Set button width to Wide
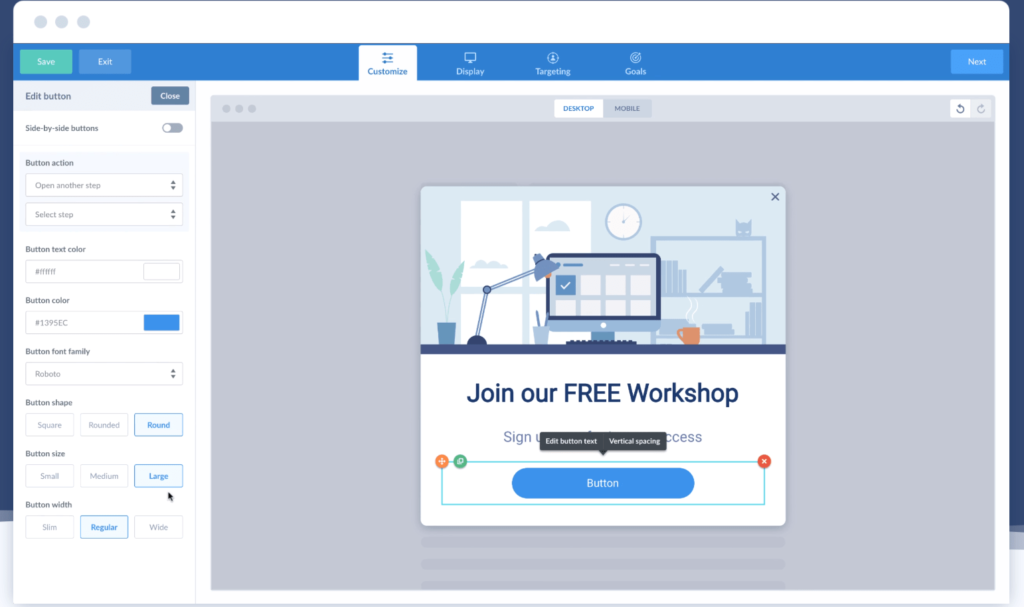 (x=159, y=527)
